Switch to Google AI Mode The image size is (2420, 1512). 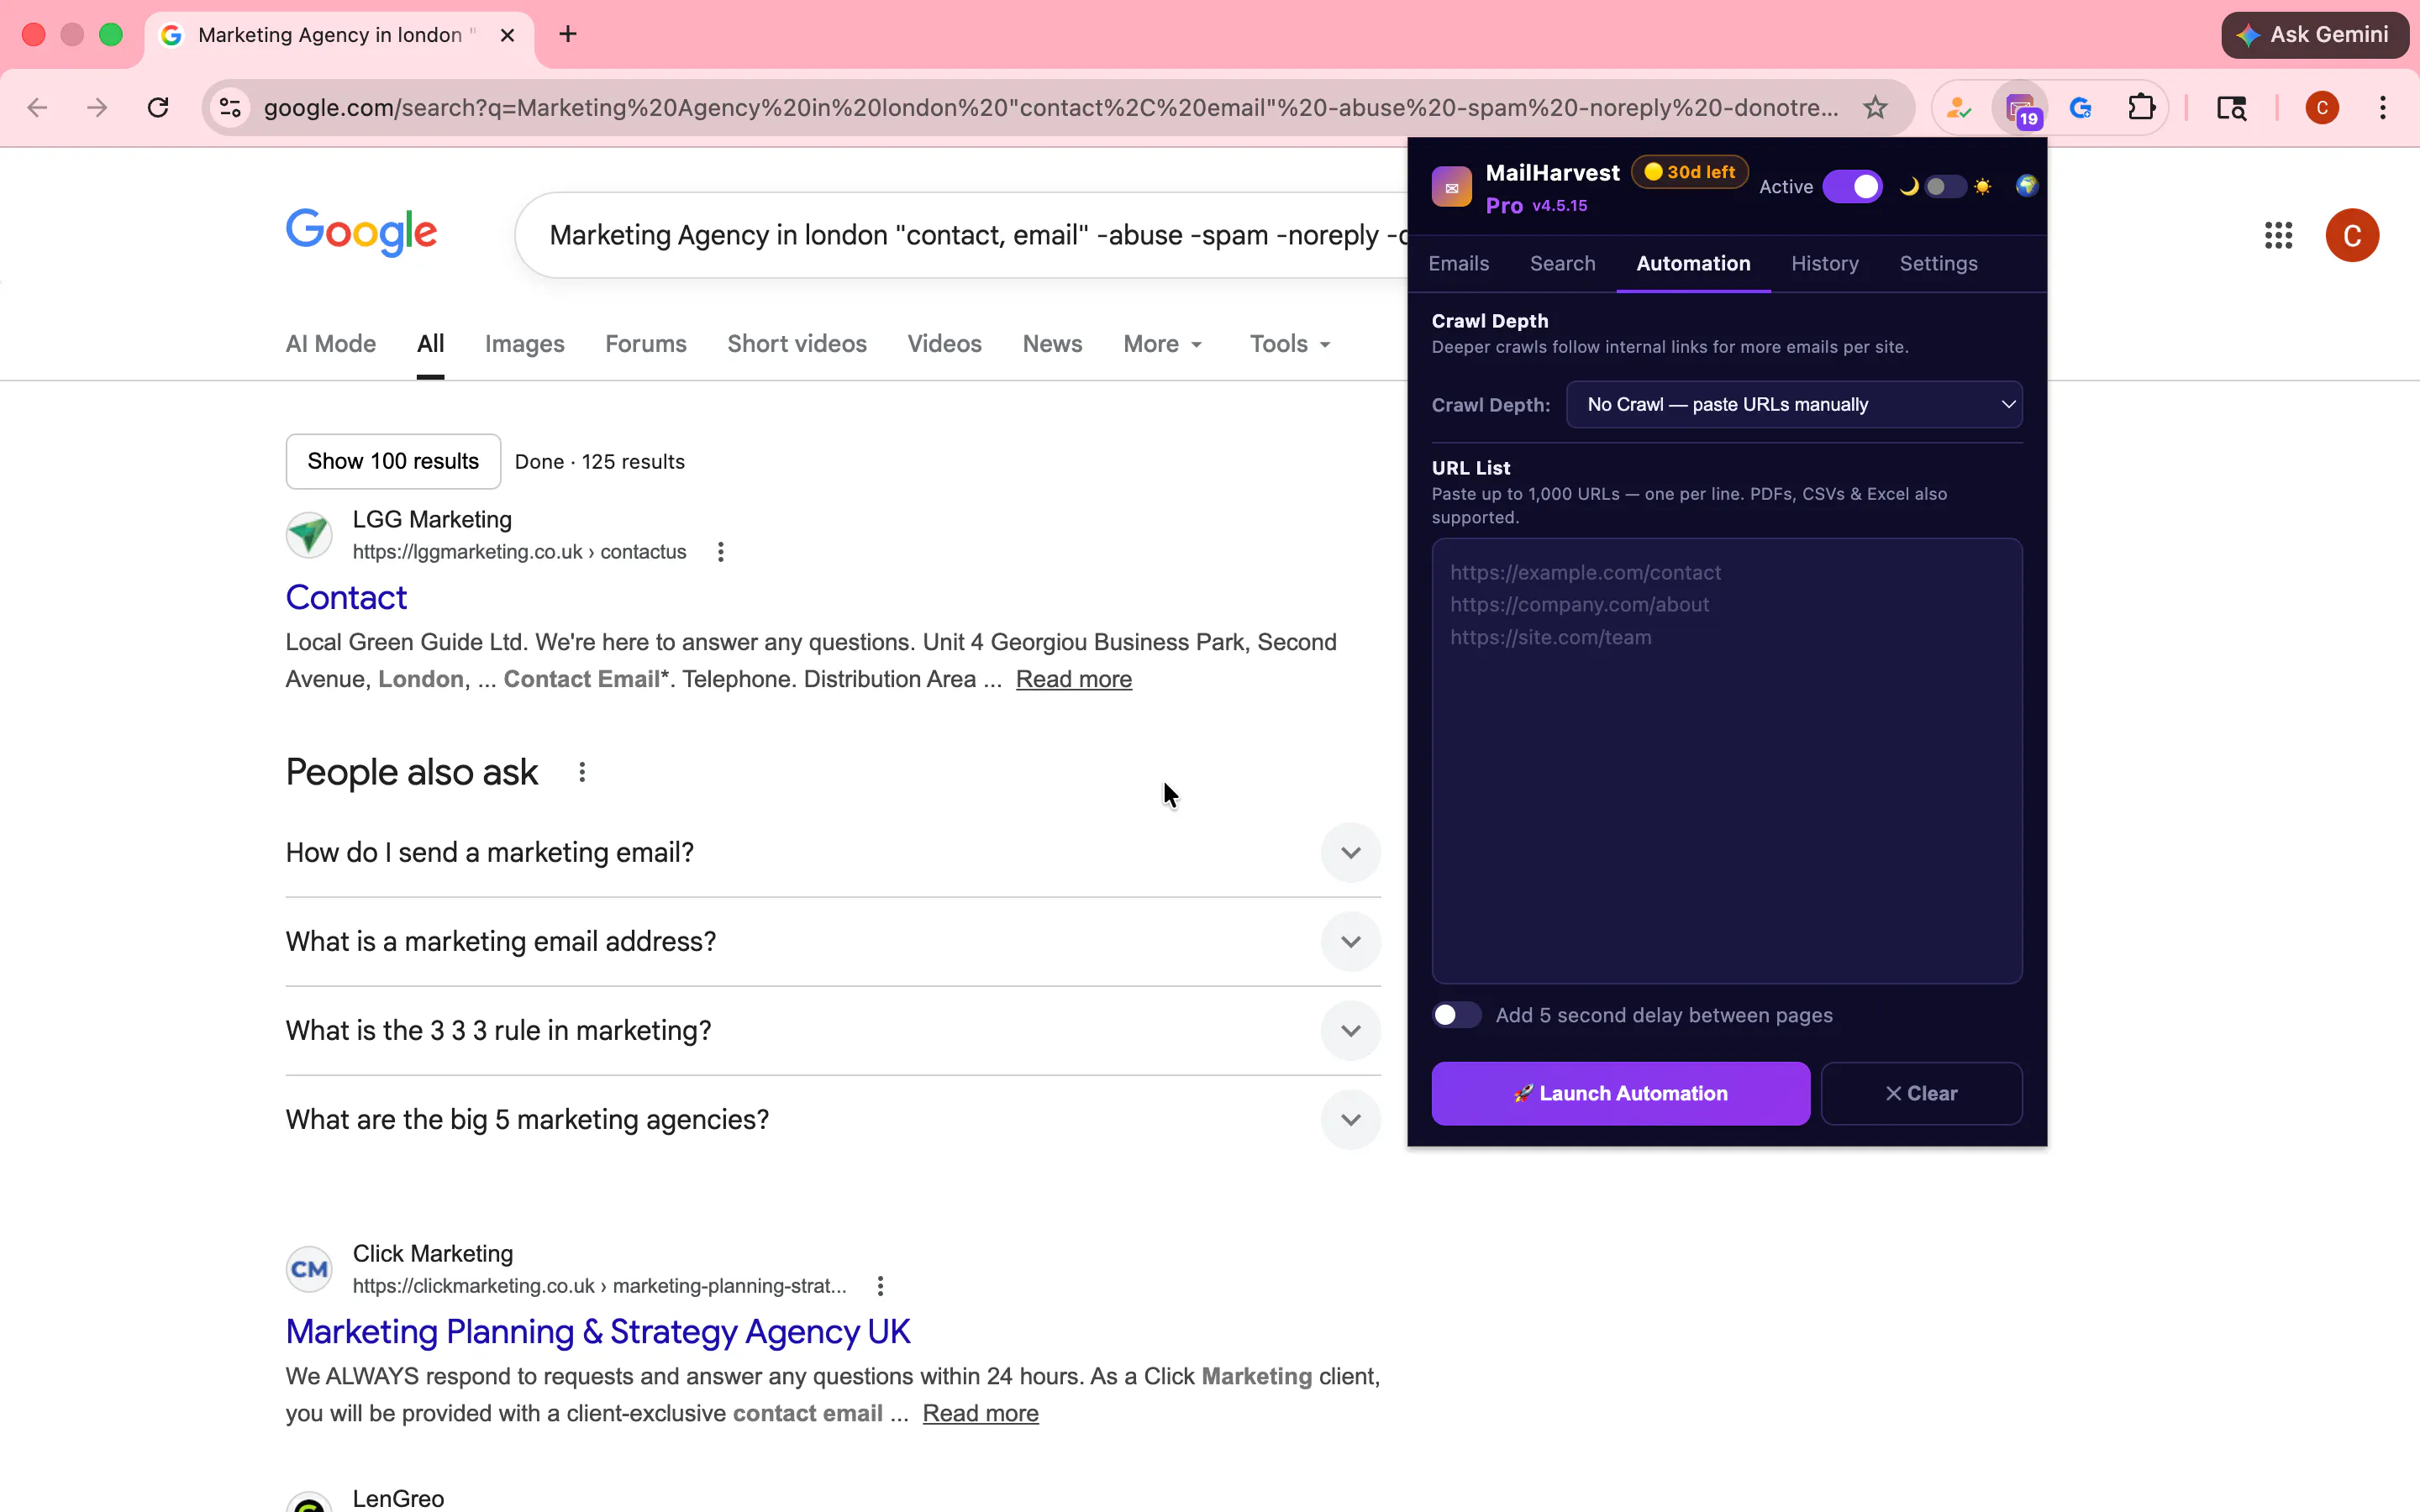pos(331,344)
